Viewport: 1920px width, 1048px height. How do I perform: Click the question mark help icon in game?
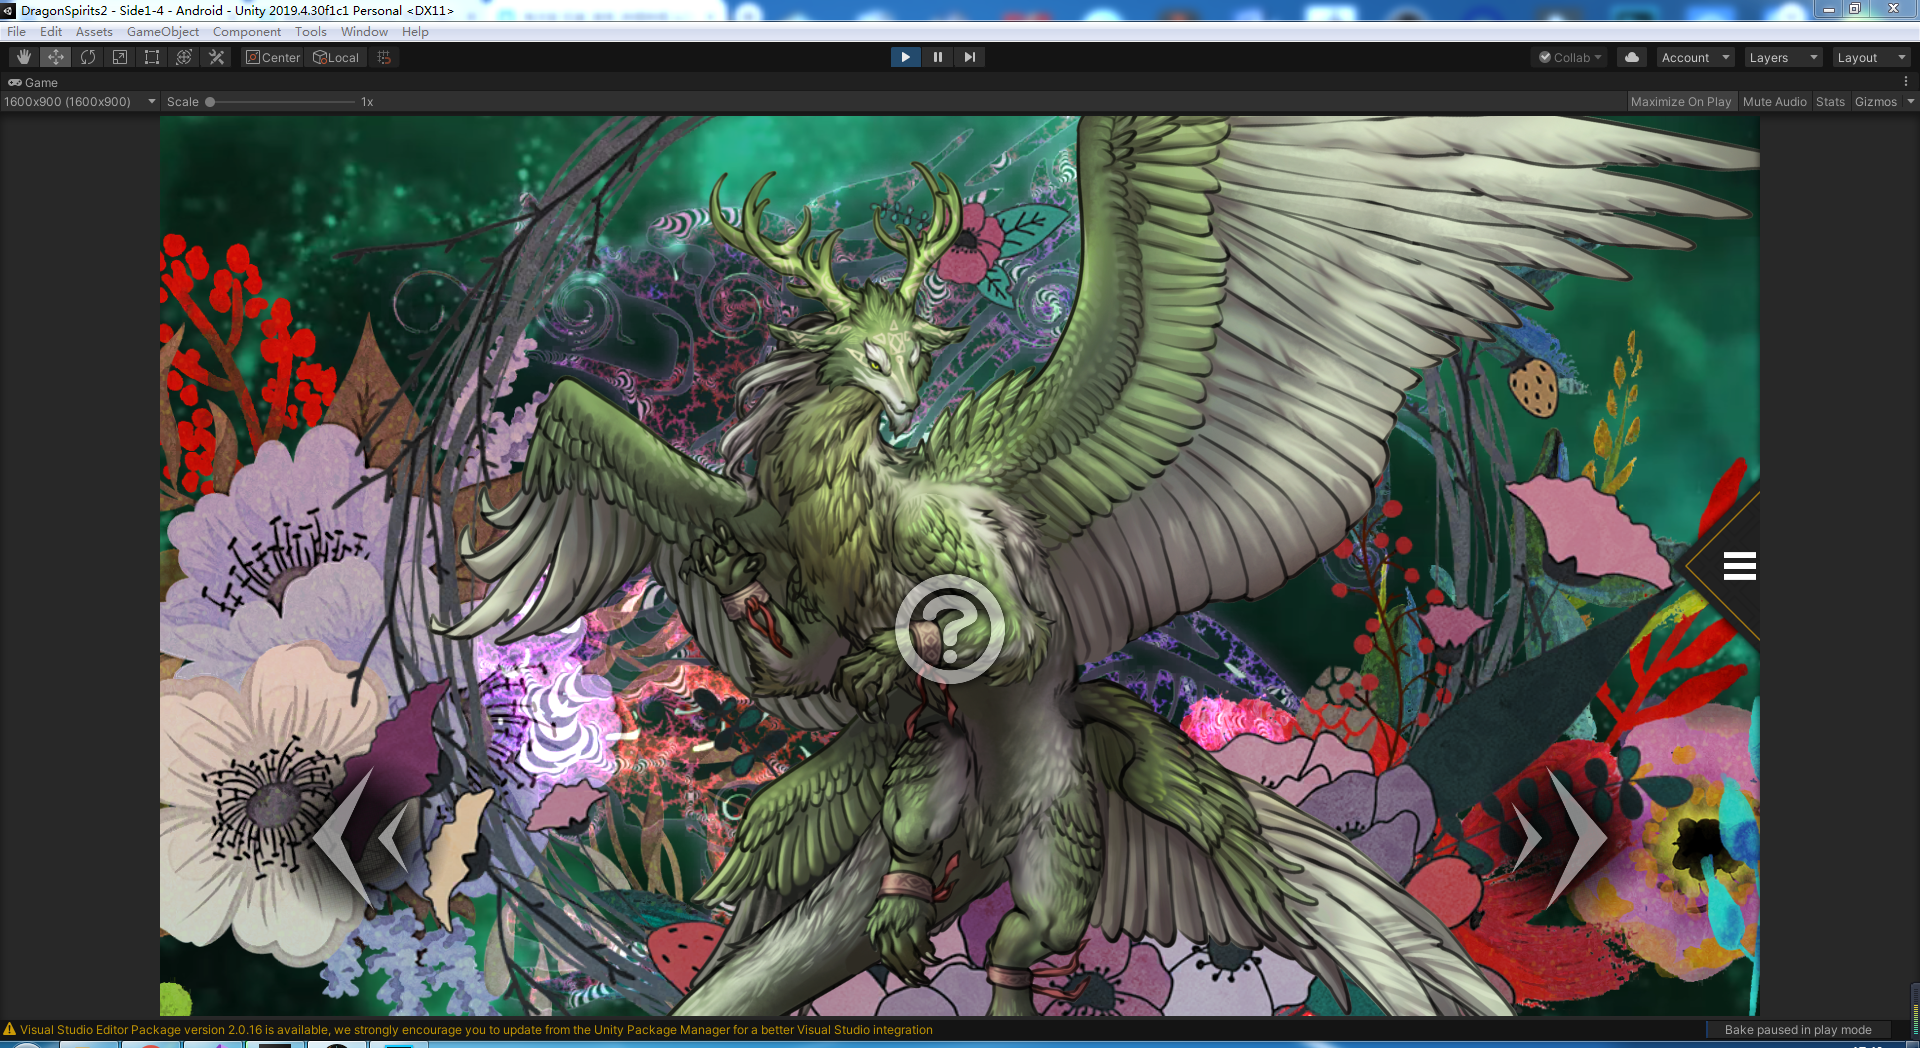(949, 629)
